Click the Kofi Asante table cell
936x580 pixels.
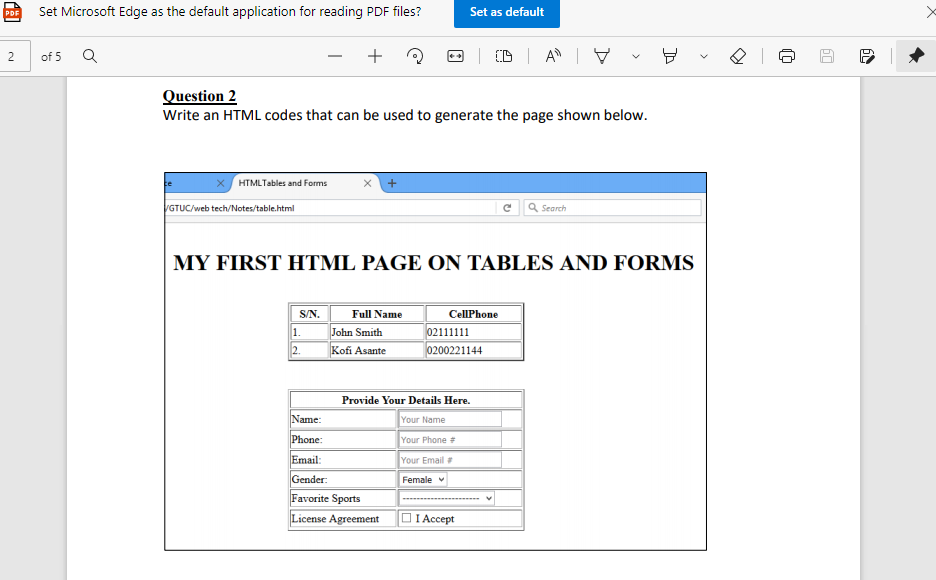click(377, 350)
